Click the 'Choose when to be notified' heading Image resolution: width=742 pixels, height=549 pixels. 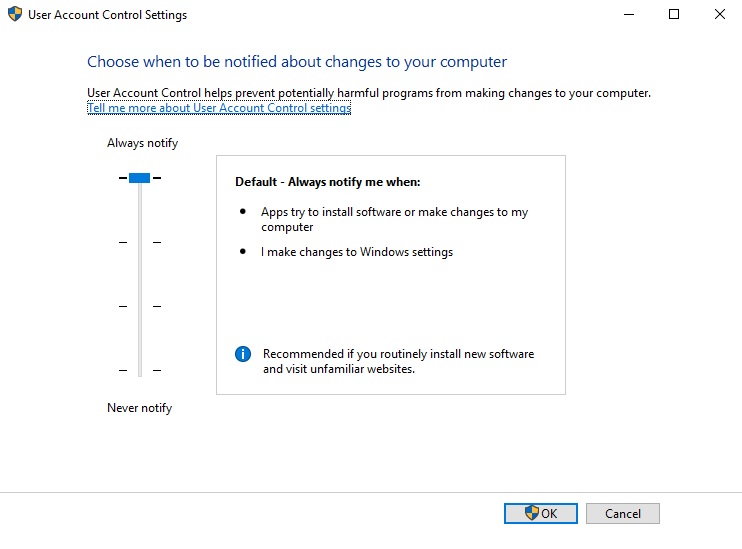click(297, 62)
